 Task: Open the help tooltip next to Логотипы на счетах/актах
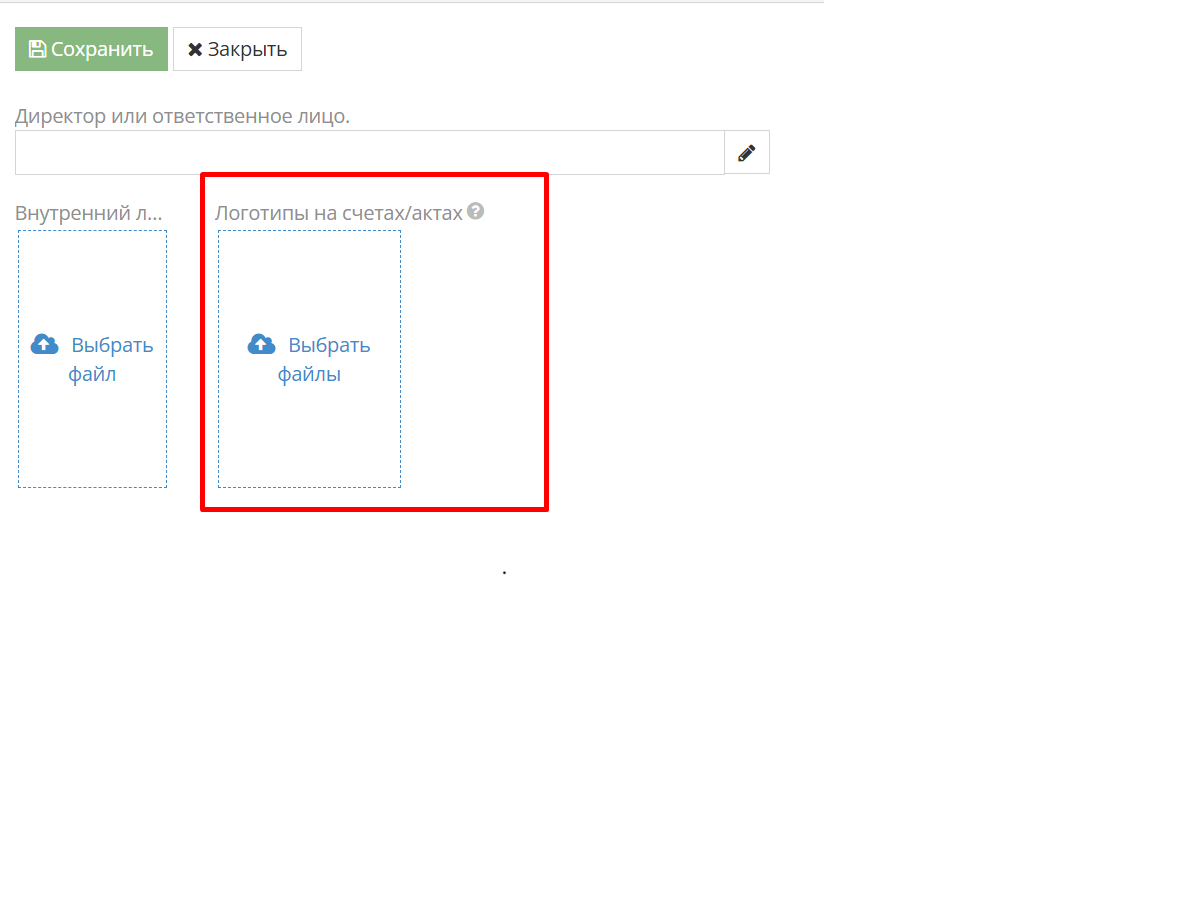476,211
